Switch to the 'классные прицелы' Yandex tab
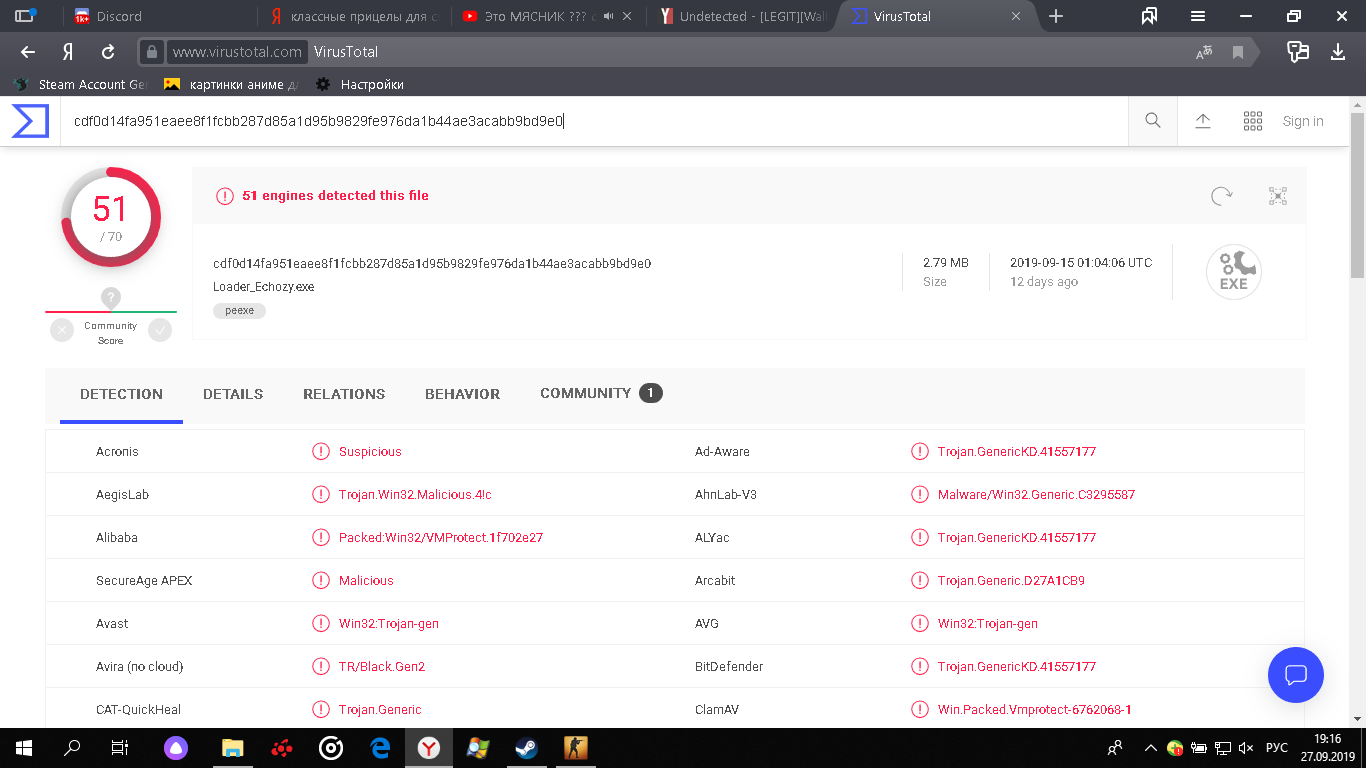This screenshot has height=768, width=1366. [354, 16]
